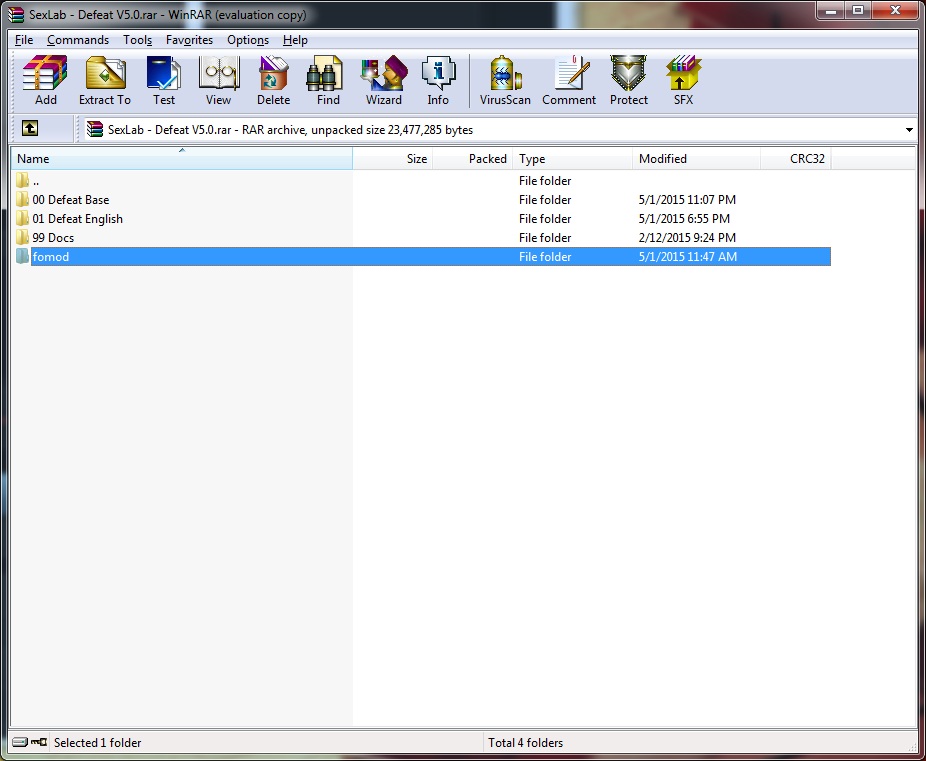Sort list by CRC32 column header
The width and height of the screenshot is (926, 761).
pos(795,158)
